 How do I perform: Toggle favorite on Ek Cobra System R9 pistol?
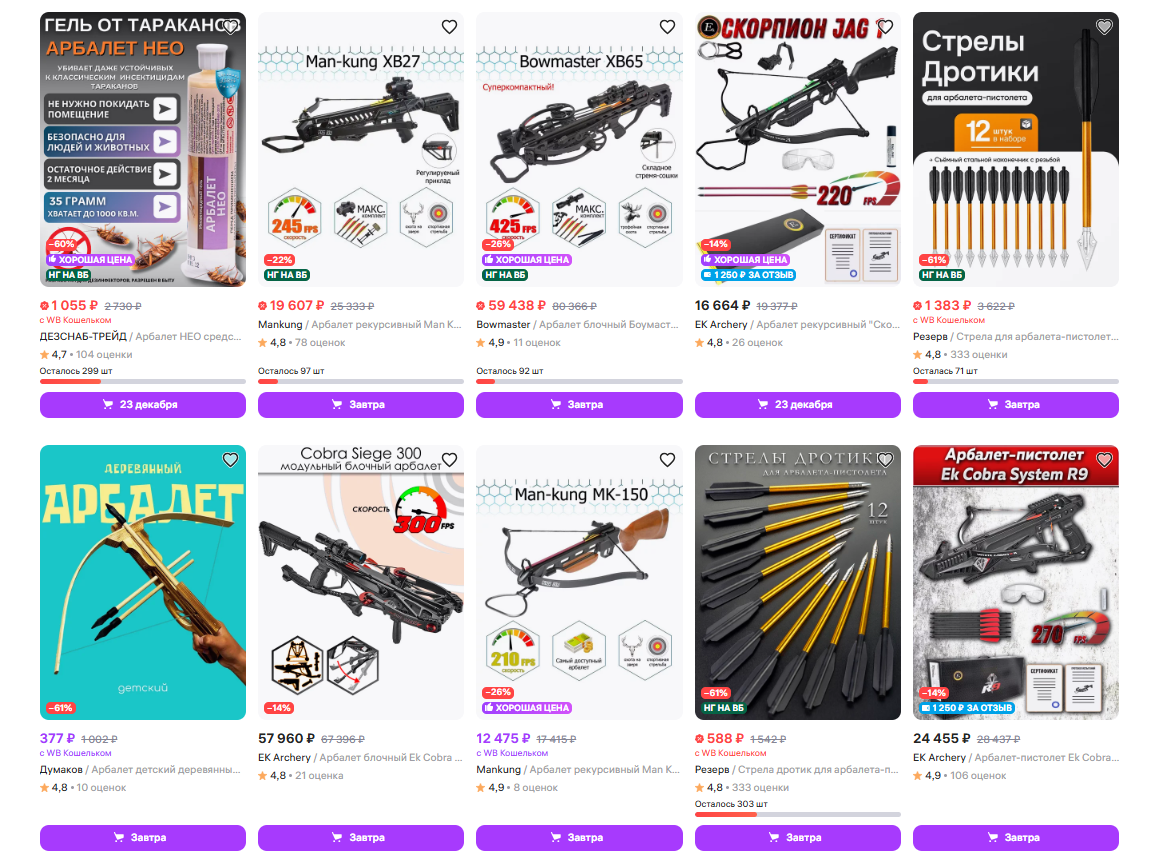tap(1104, 459)
